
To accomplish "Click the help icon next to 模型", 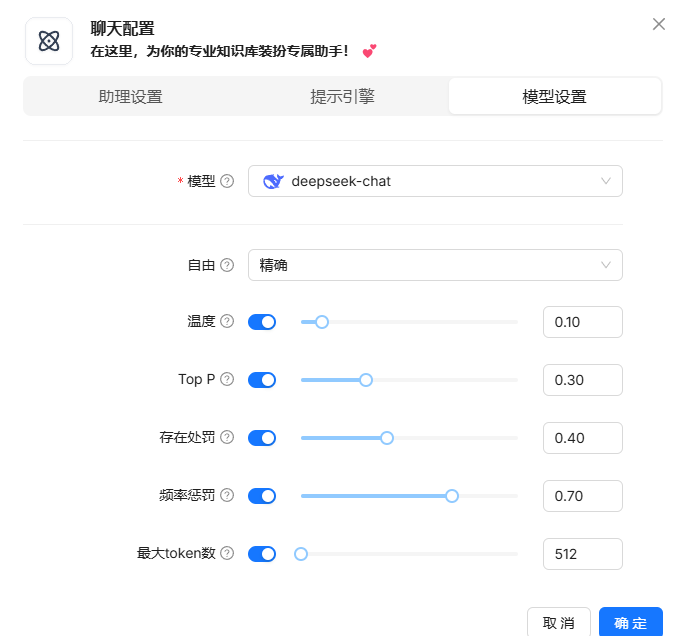I will 227,181.
